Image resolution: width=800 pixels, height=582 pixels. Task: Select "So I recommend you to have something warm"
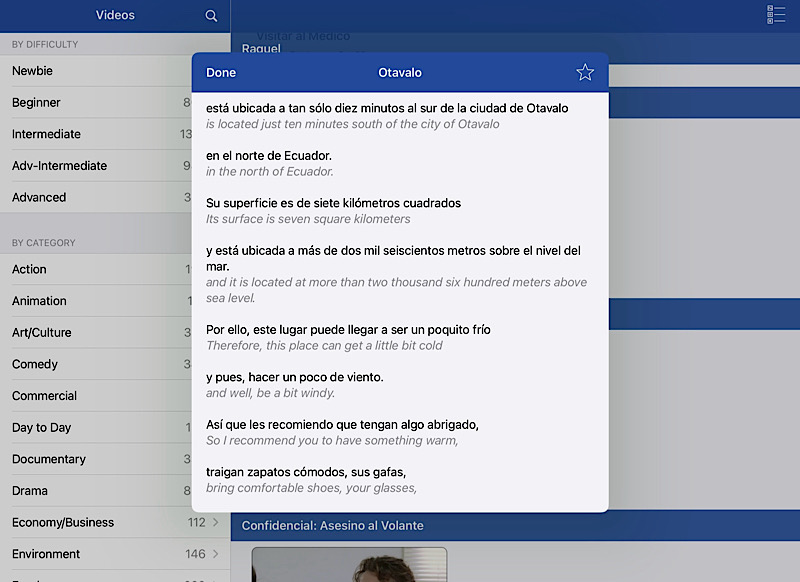(x=332, y=440)
